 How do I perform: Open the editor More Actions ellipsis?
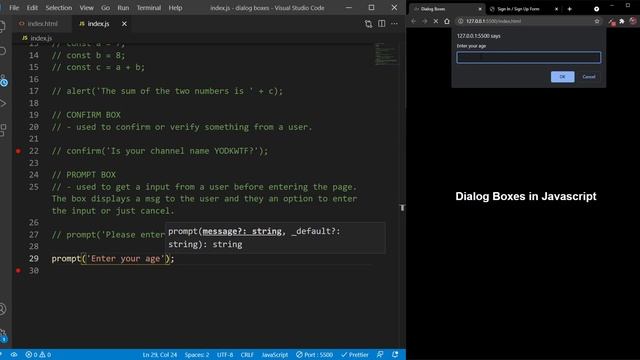coord(394,24)
